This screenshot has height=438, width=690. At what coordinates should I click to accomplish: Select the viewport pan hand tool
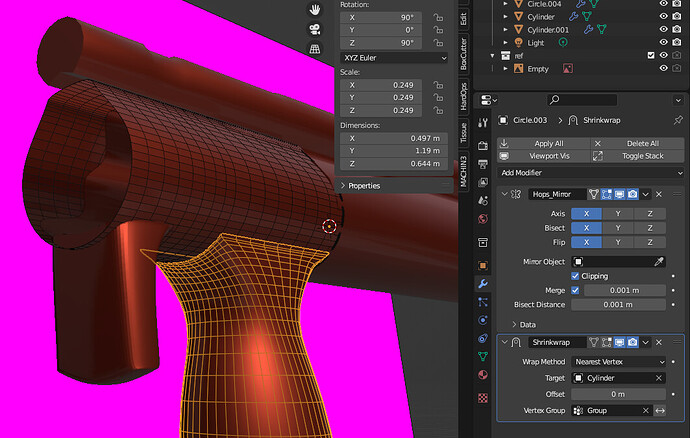(x=314, y=10)
